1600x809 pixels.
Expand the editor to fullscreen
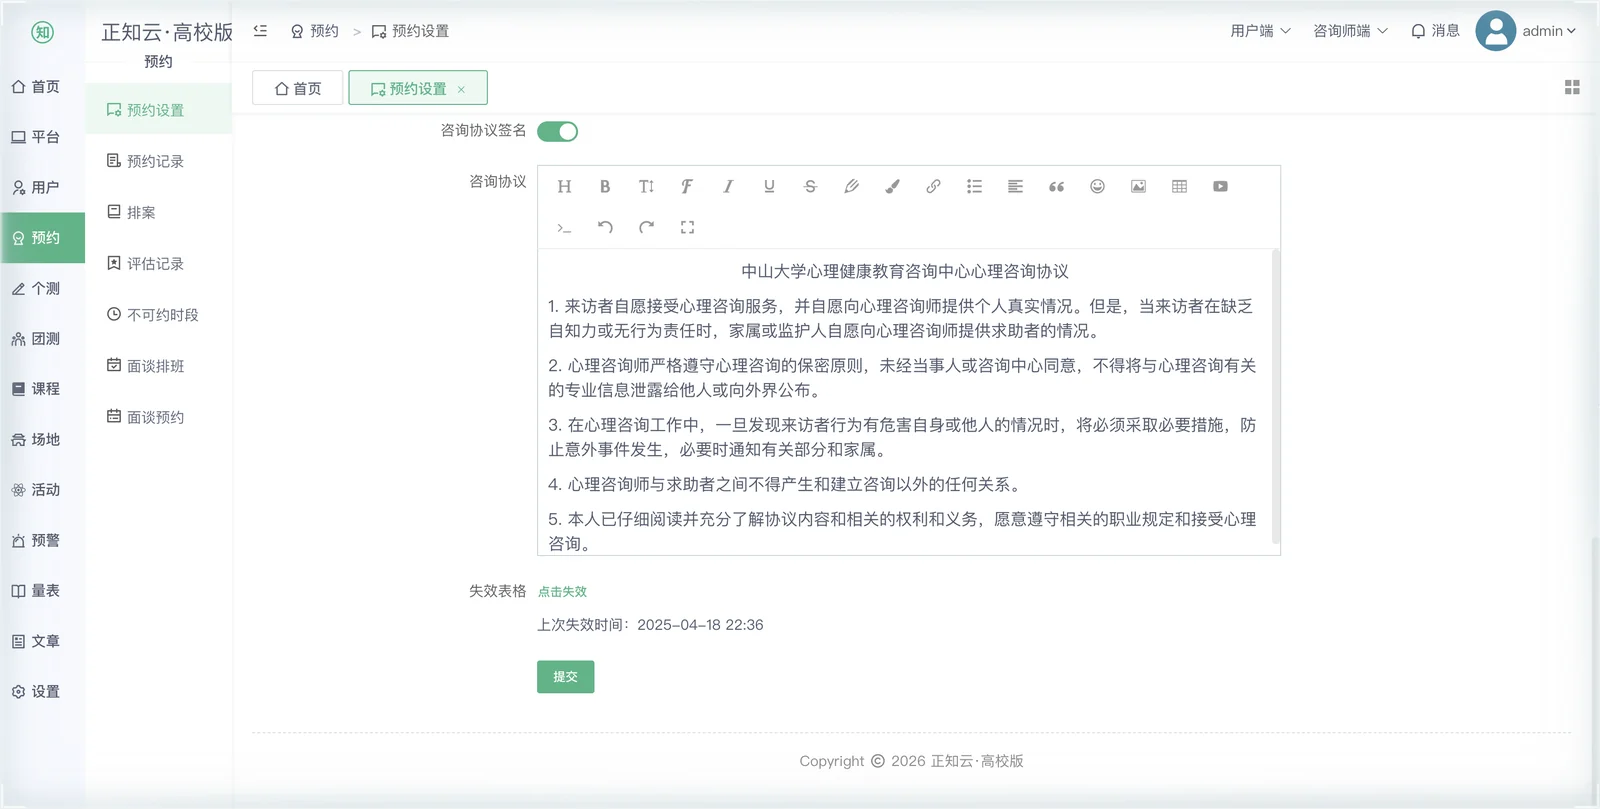click(687, 228)
